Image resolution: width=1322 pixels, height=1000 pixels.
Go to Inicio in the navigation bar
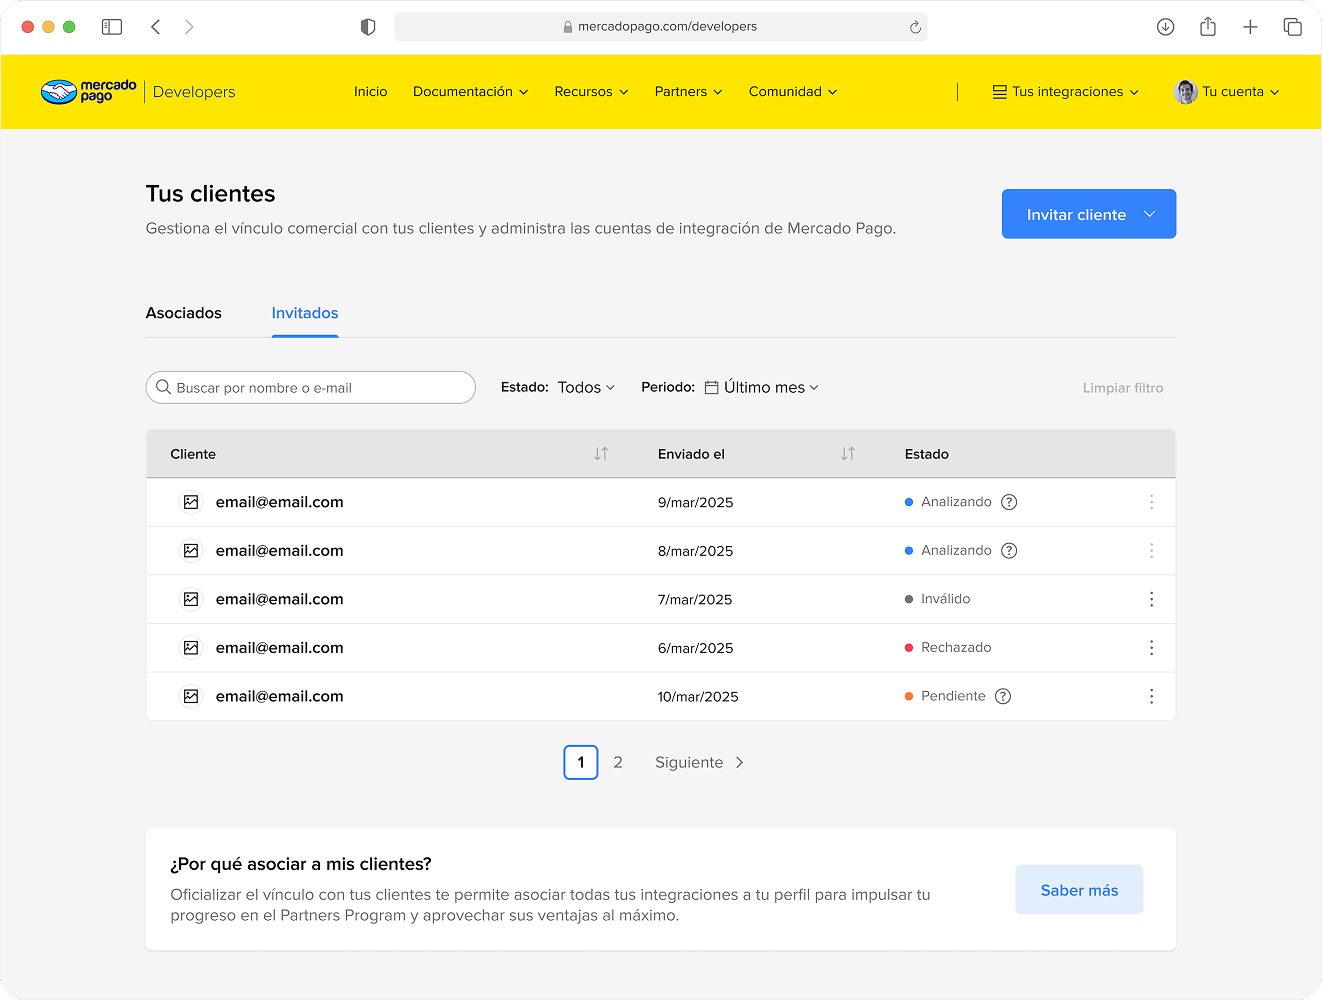click(x=370, y=92)
